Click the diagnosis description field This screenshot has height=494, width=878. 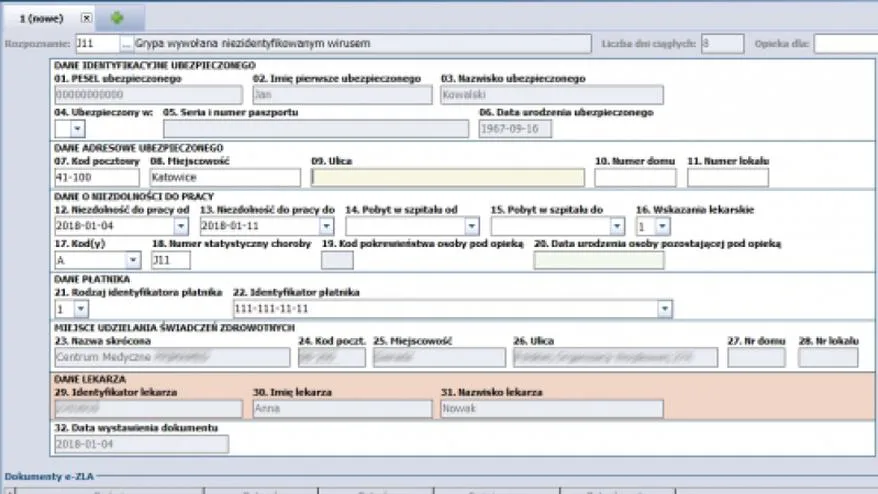point(362,44)
